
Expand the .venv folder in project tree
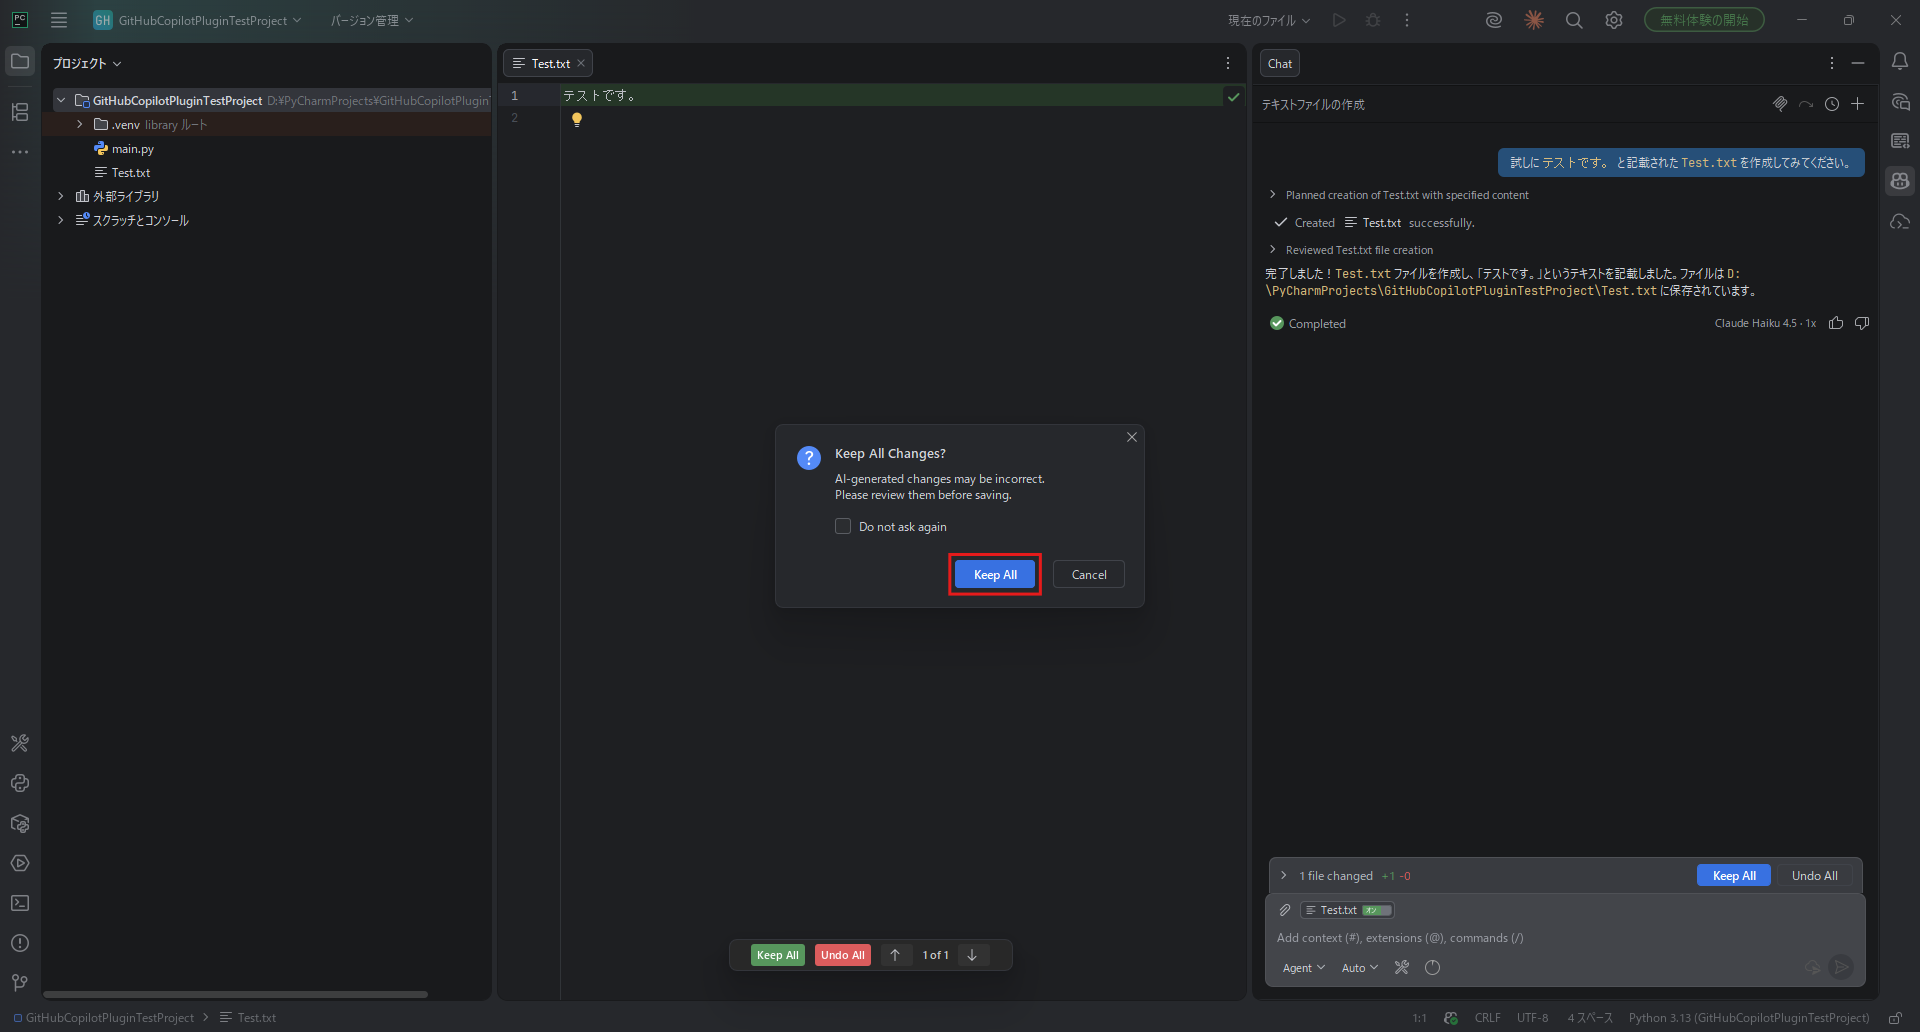[80, 125]
